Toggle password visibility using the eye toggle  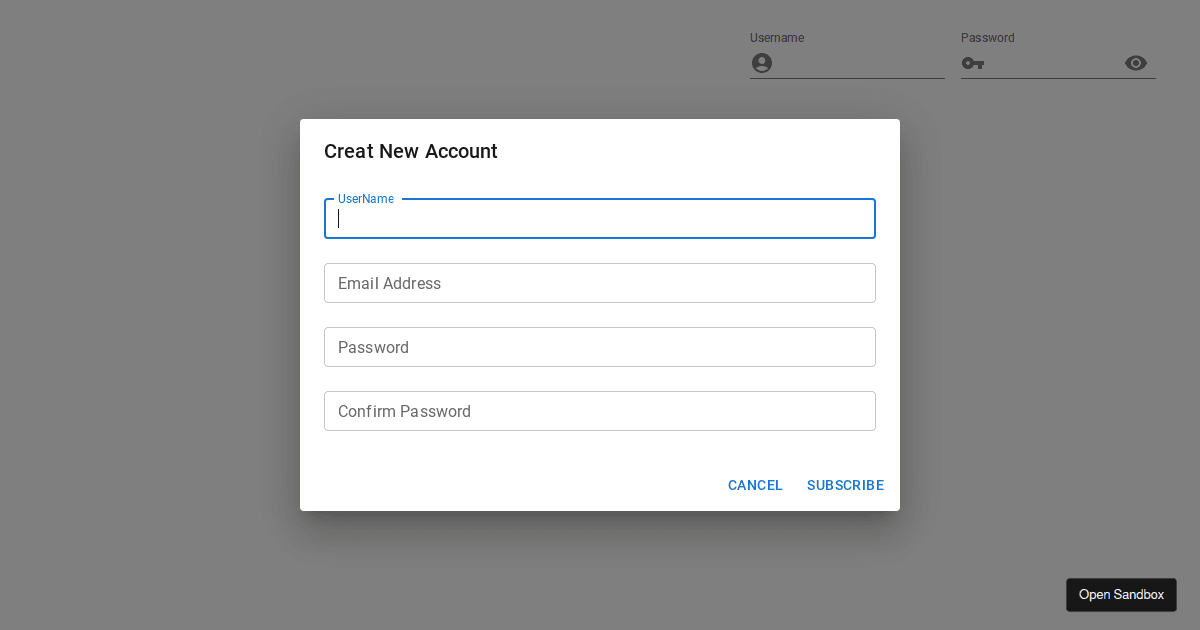coord(1136,63)
